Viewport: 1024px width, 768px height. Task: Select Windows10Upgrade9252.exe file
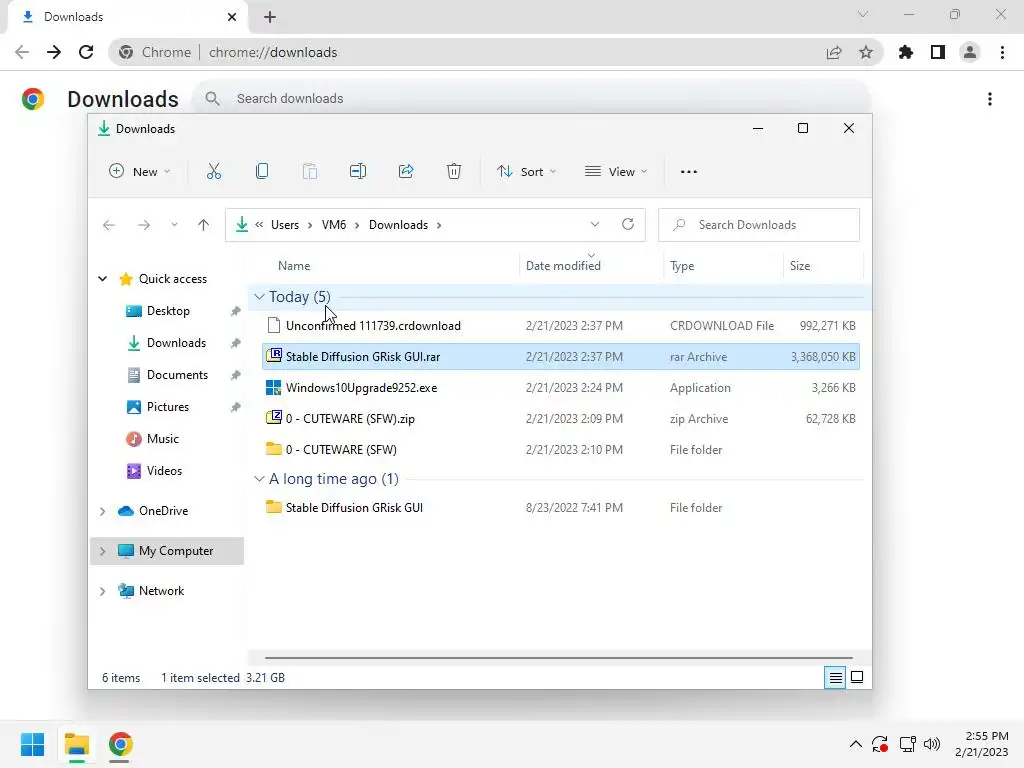coord(561,388)
